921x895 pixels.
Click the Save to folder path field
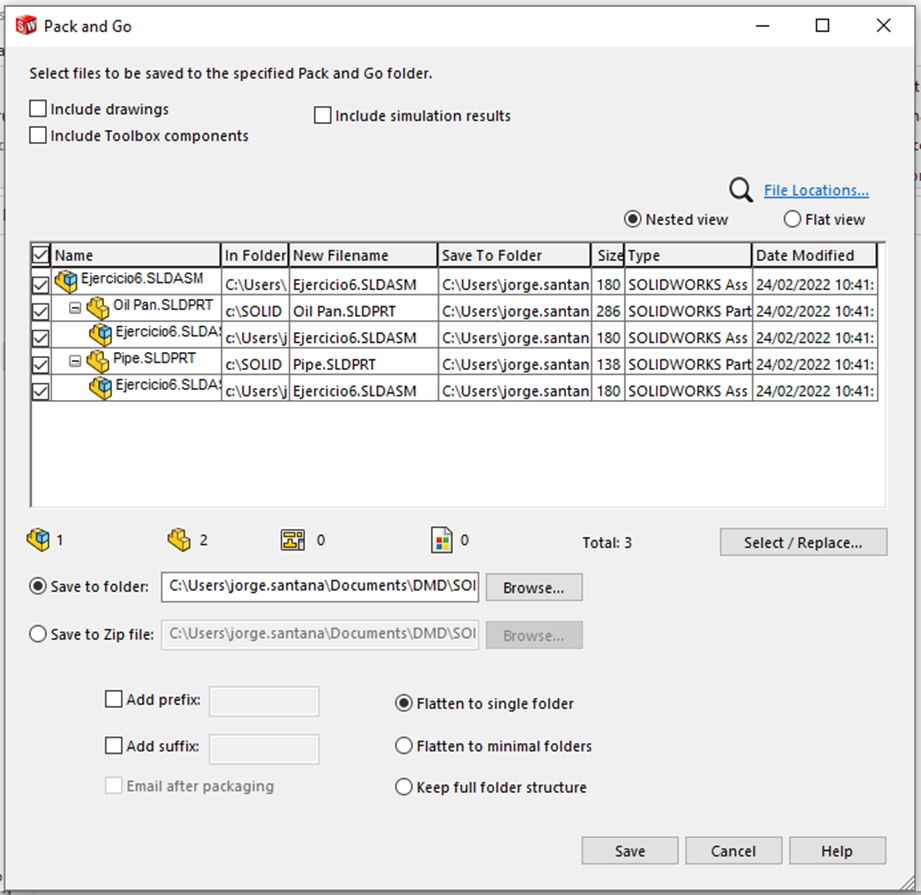[x=320, y=587]
